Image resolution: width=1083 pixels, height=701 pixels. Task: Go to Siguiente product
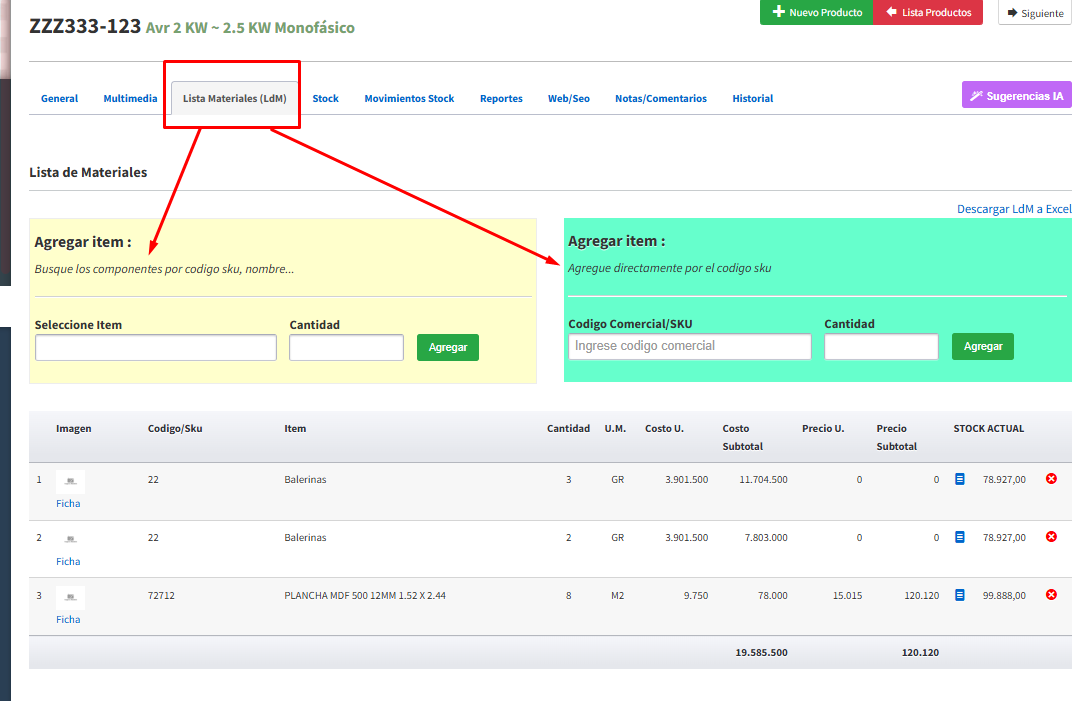[1035, 13]
